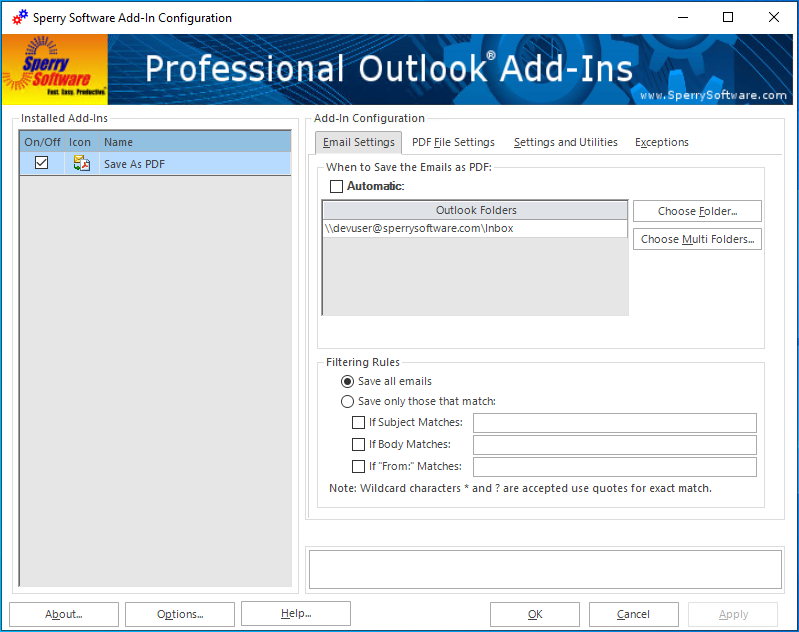Click the Outlook Folders column header
This screenshot has height=632, width=799.
click(475, 210)
